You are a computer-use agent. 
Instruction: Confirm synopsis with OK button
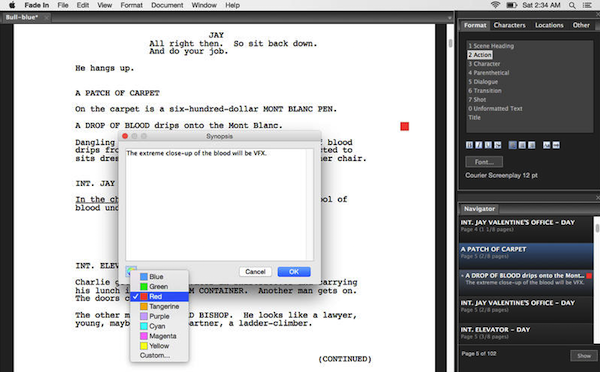click(x=294, y=272)
